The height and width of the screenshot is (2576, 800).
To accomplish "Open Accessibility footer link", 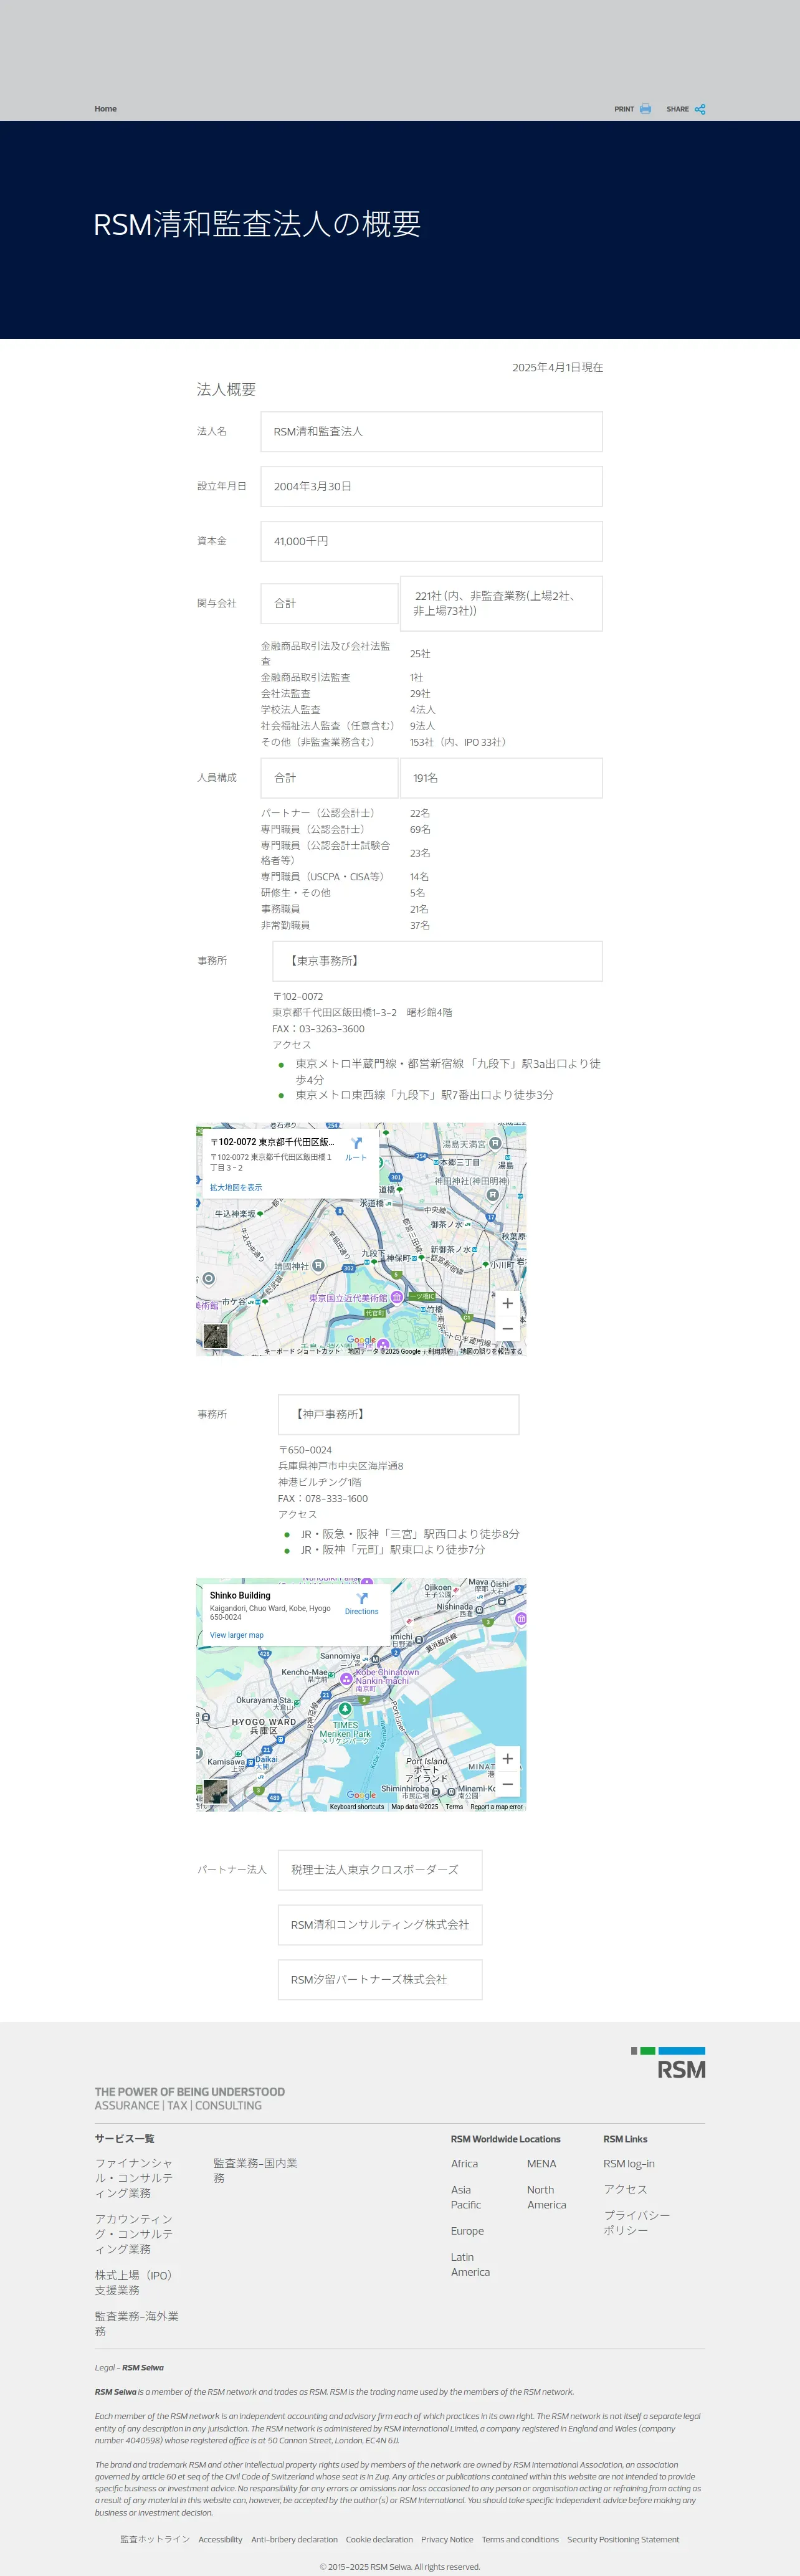I will coord(220,2539).
